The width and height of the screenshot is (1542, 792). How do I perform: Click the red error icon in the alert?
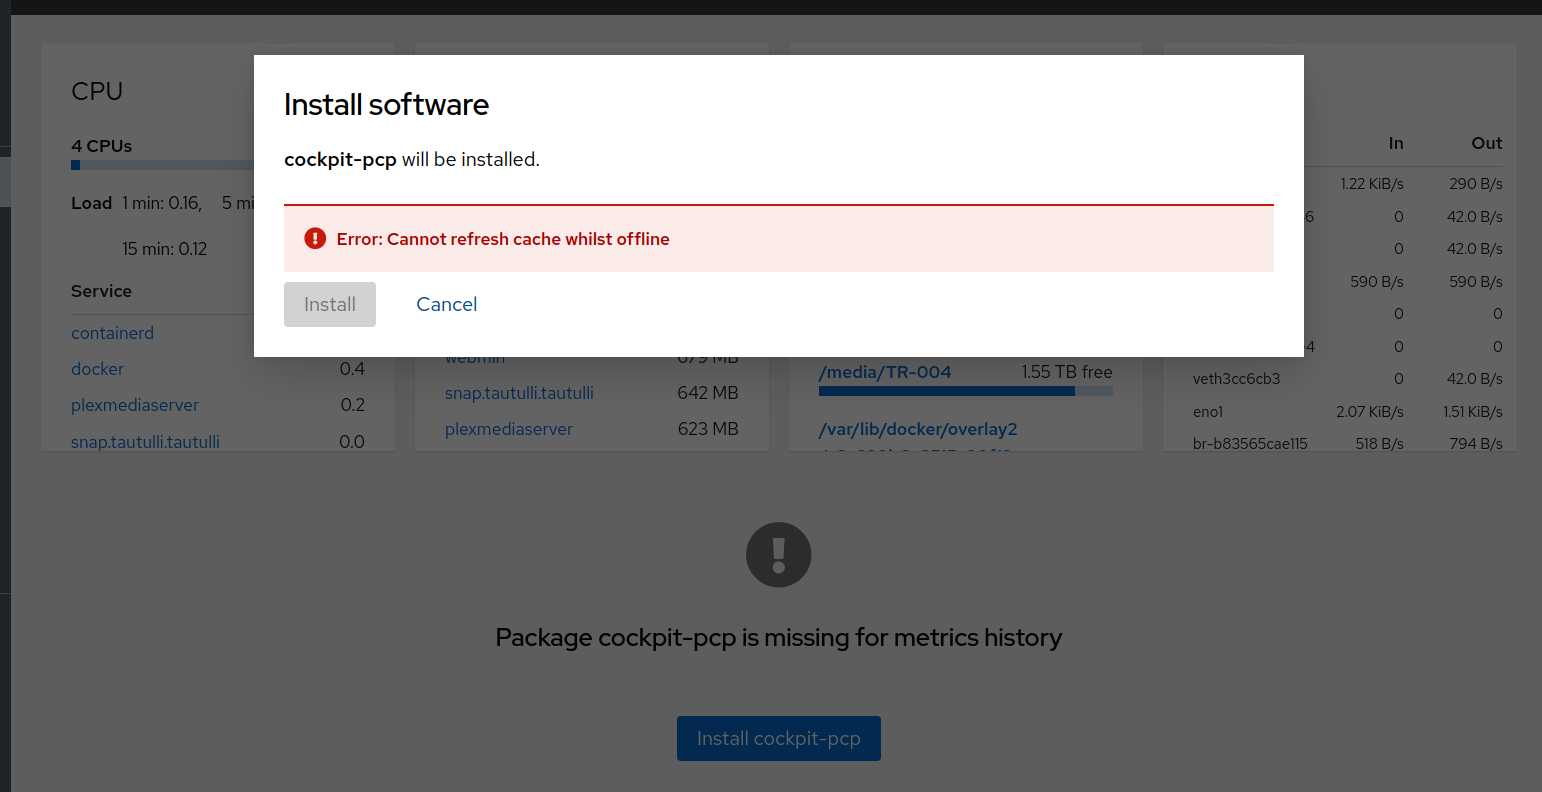[315, 238]
